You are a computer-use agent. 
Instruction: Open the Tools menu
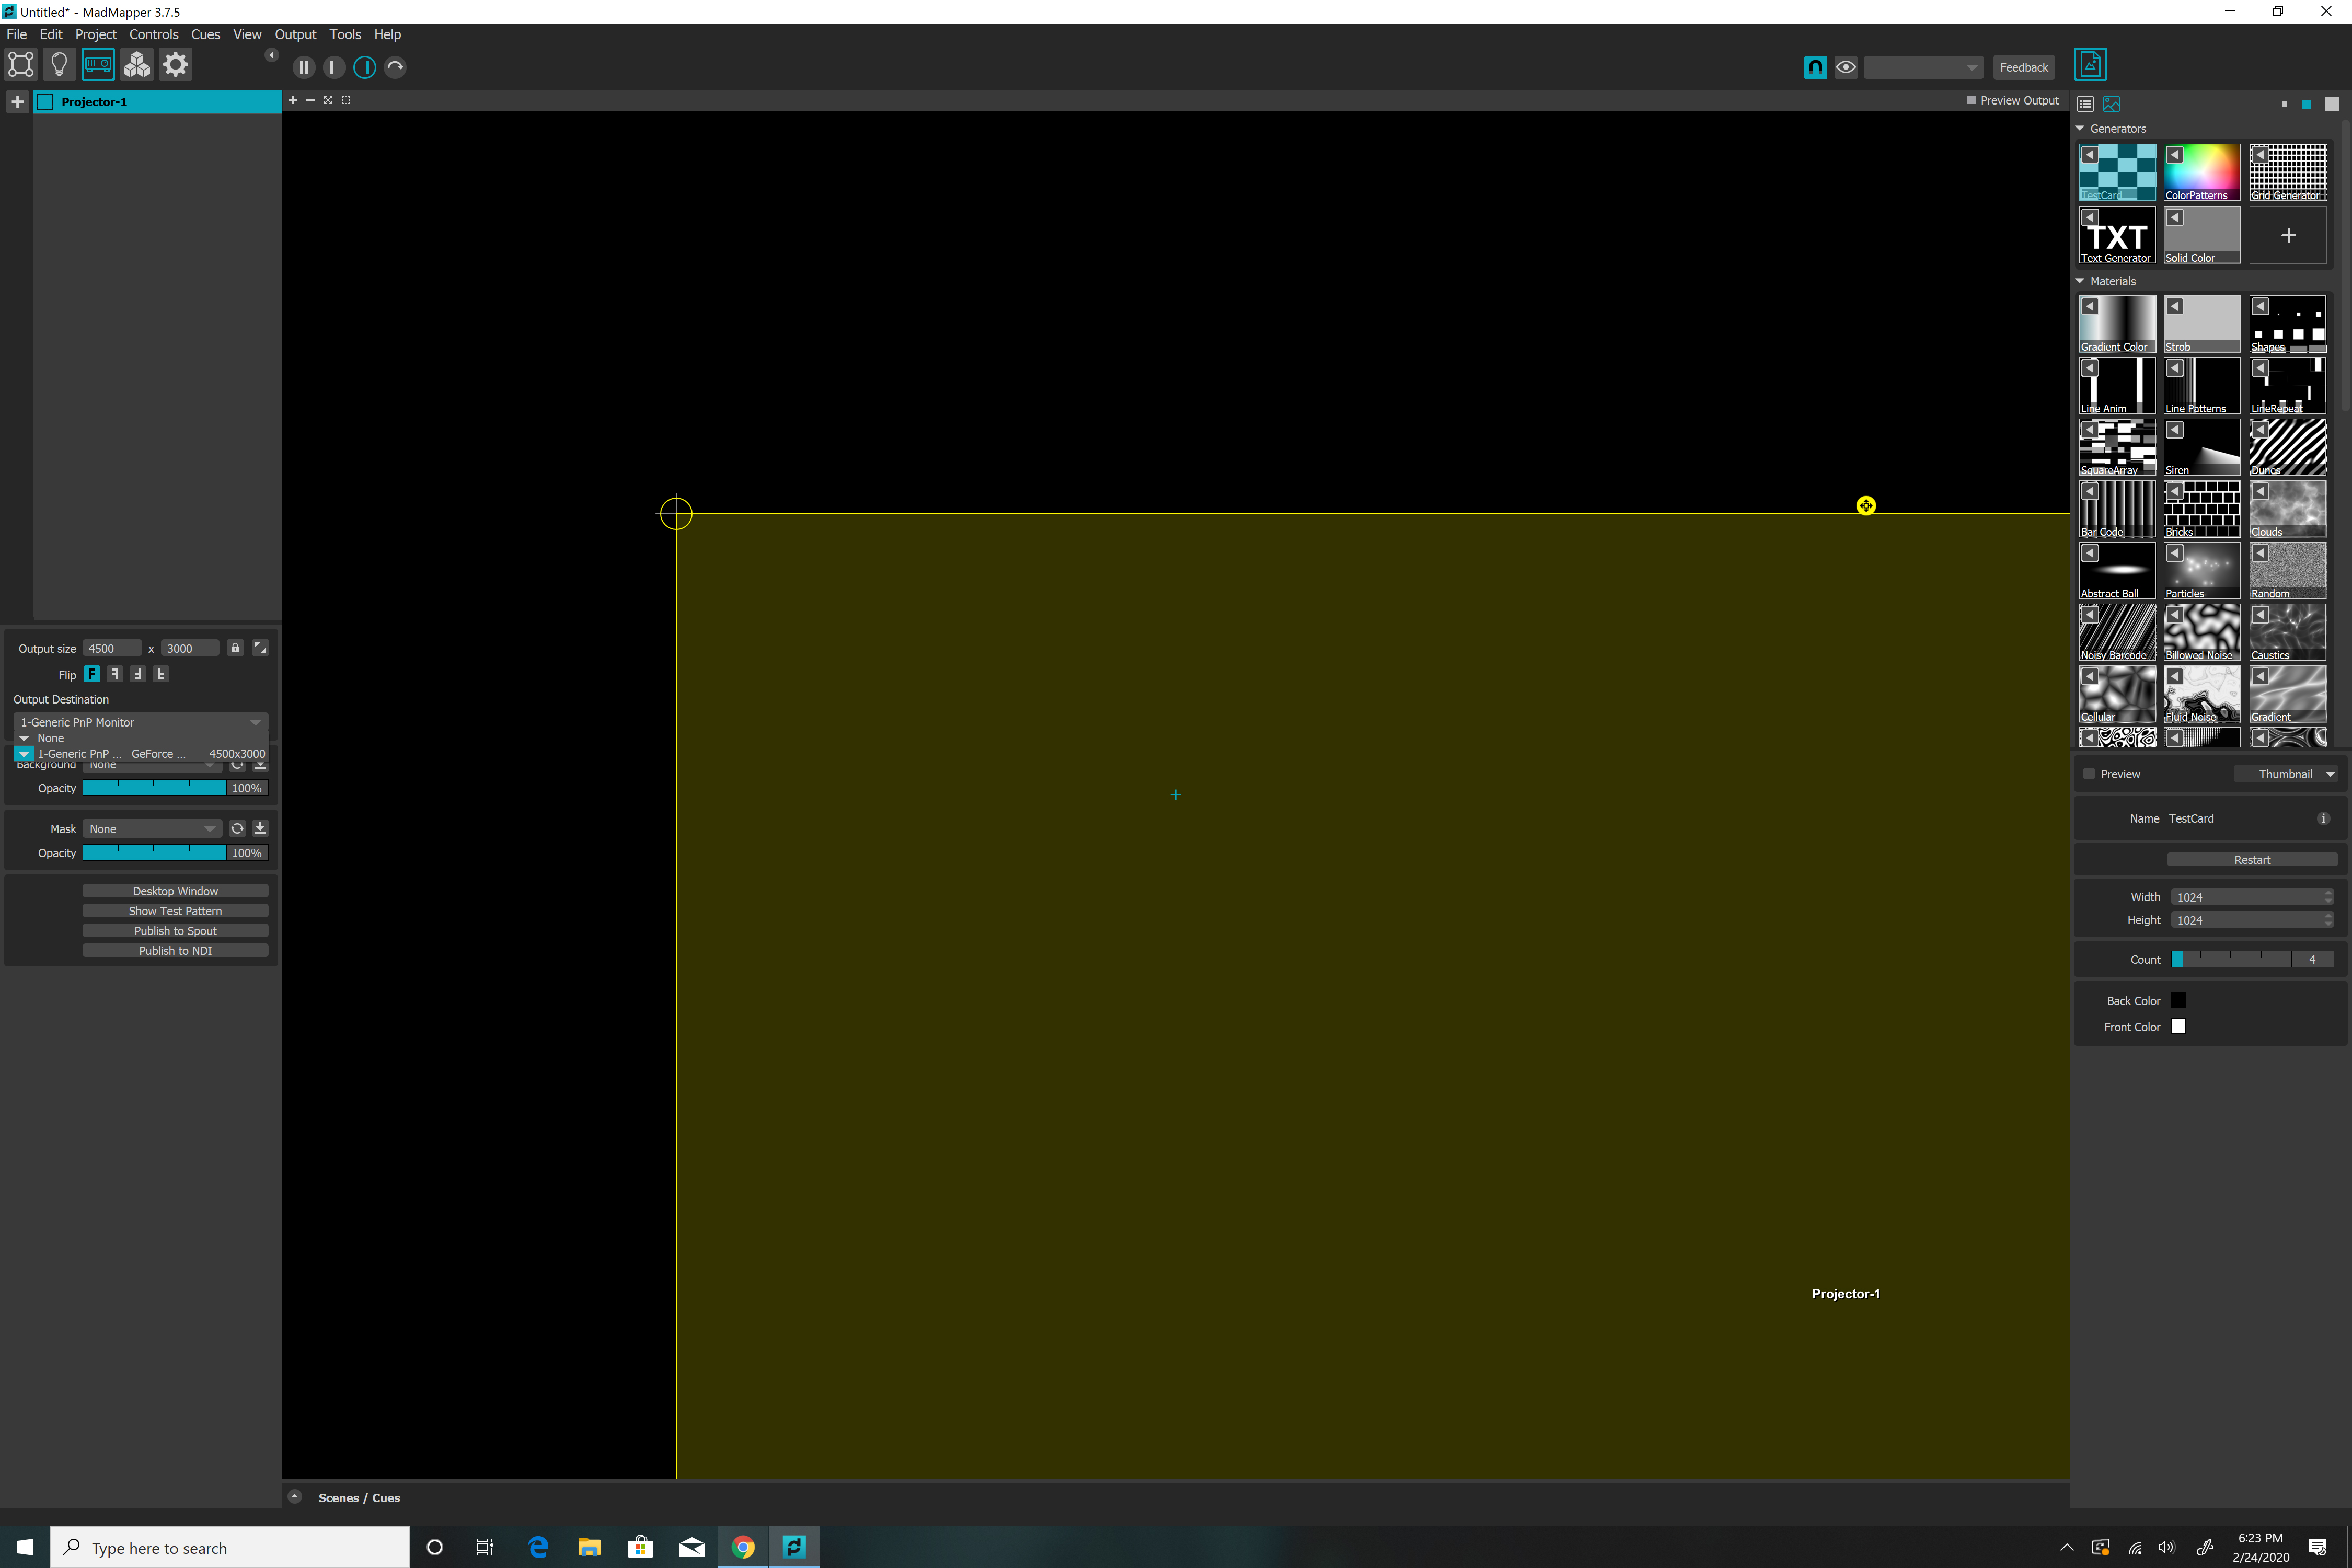[345, 34]
